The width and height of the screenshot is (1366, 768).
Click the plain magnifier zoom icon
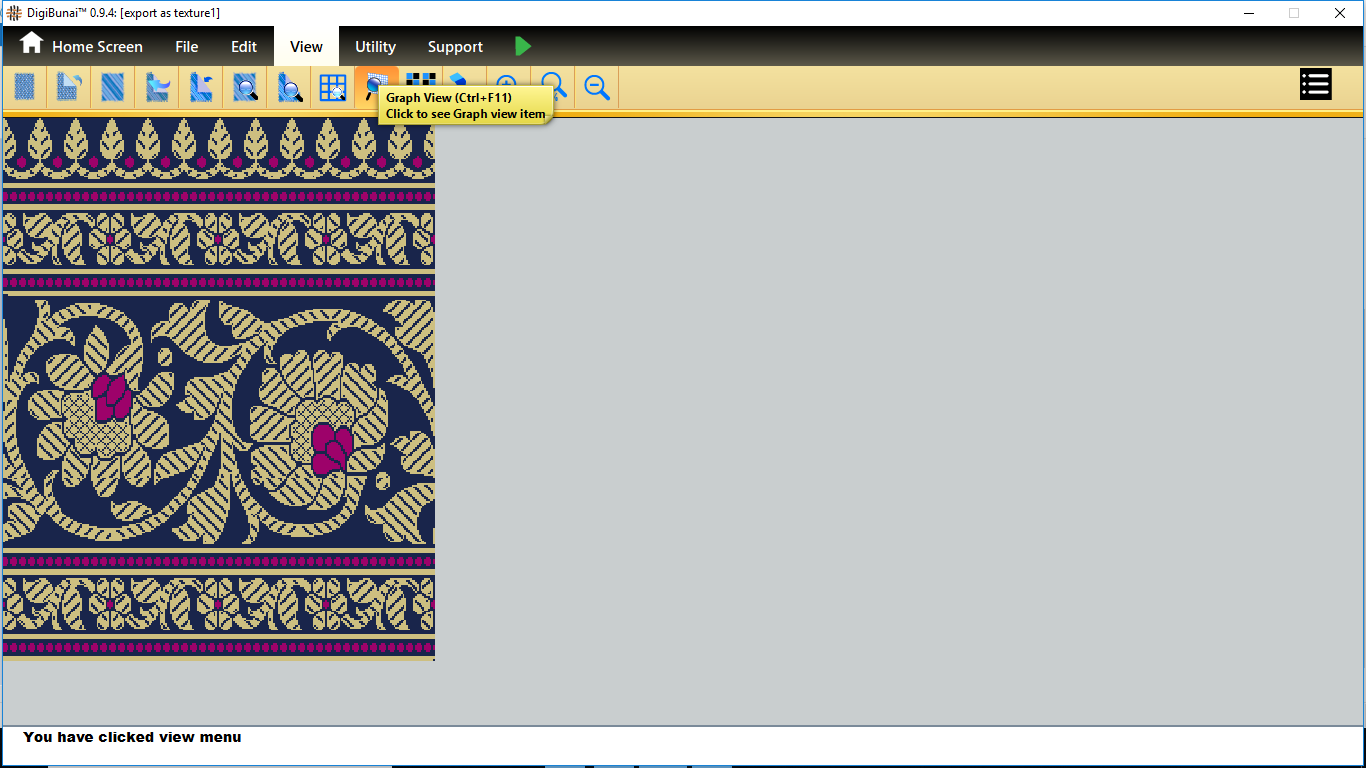click(x=554, y=86)
